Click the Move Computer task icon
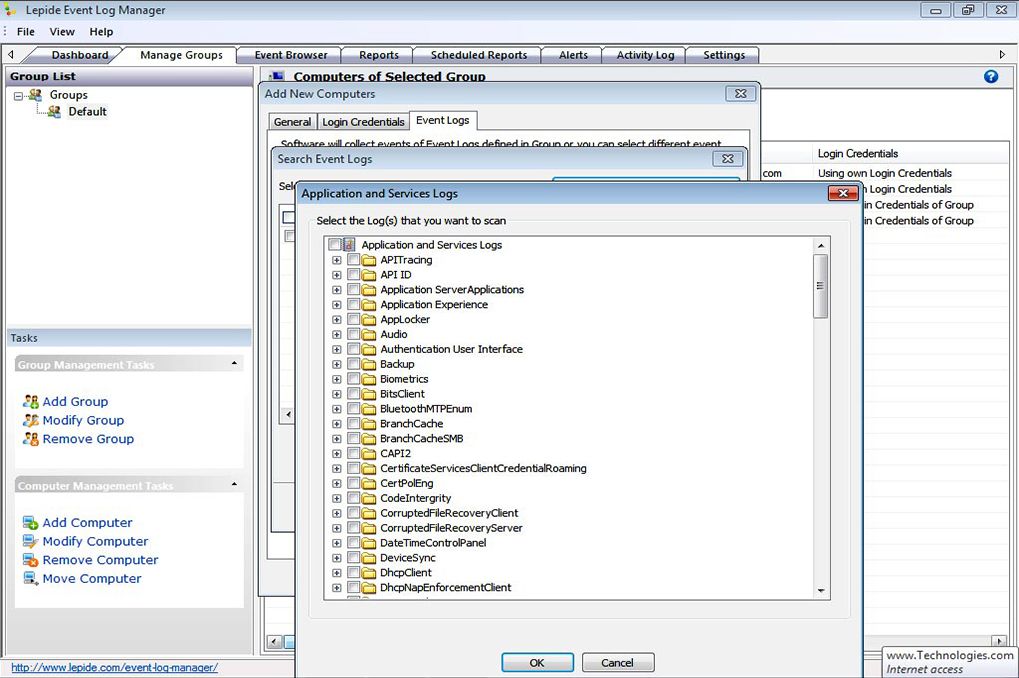The image size is (1019, 678). tap(31, 579)
